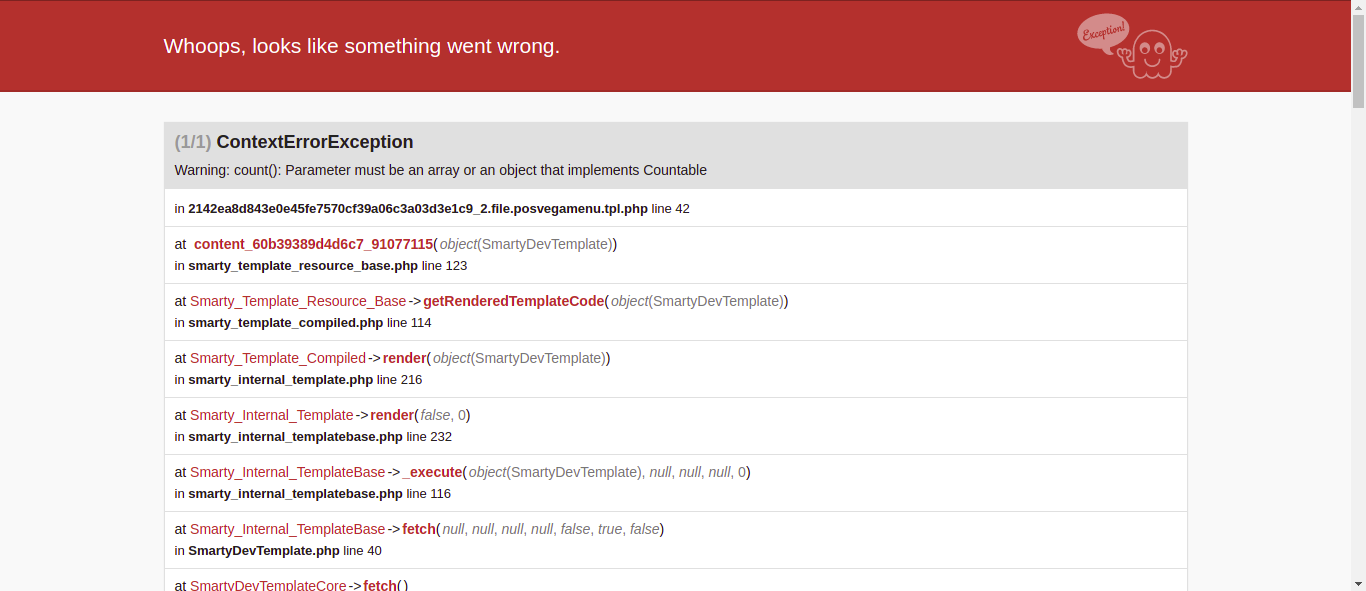Click the ContextErrorException heading
This screenshot has height=591, width=1366.
pyautogui.click(x=314, y=142)
